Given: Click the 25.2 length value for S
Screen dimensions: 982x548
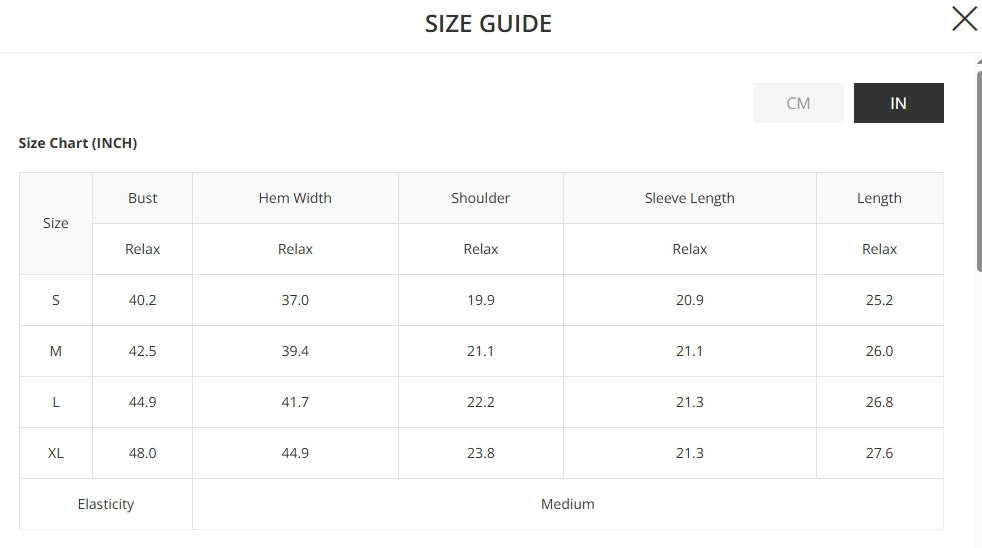Looking at the screenshot, I should 879,300.
